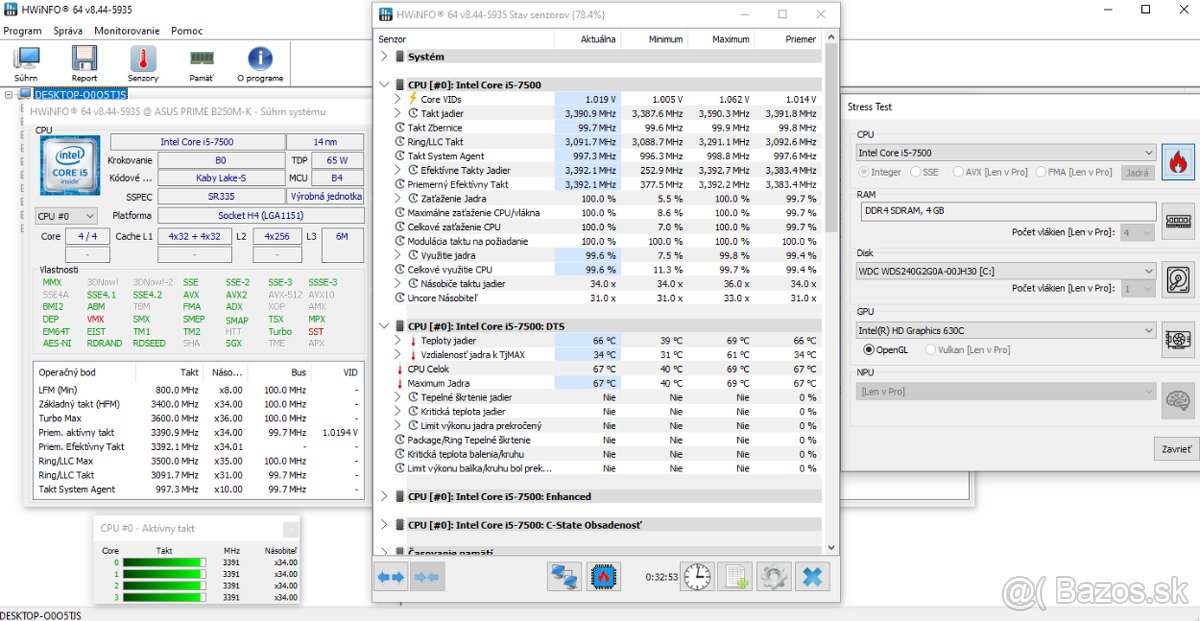Expand the Teploty jadier row
This screenshot has height=621, width=1200.
click(x=397, y=341)
